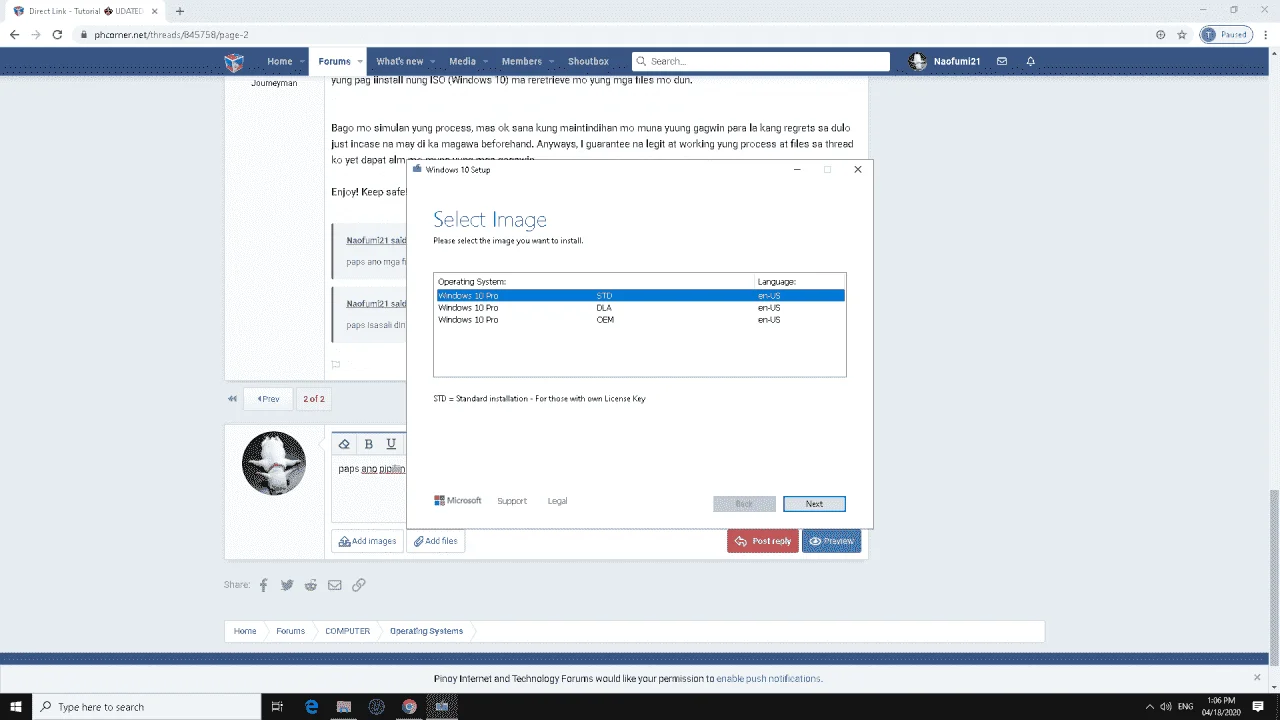Screen dimensions: 1280x720
Task: Click the taskbar search box
Action: (x=148, y=707)
